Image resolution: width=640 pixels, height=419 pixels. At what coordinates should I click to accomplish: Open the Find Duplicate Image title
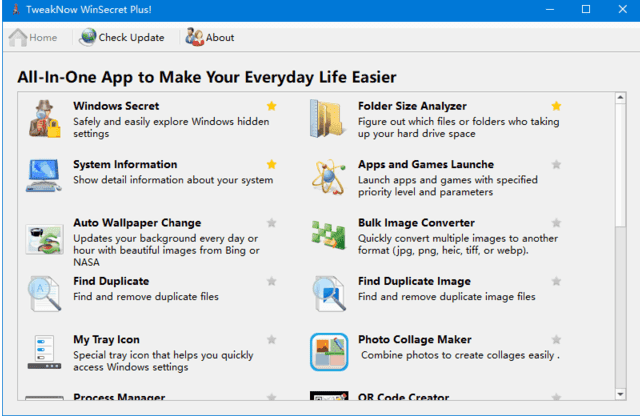click(x=414, y=281)
